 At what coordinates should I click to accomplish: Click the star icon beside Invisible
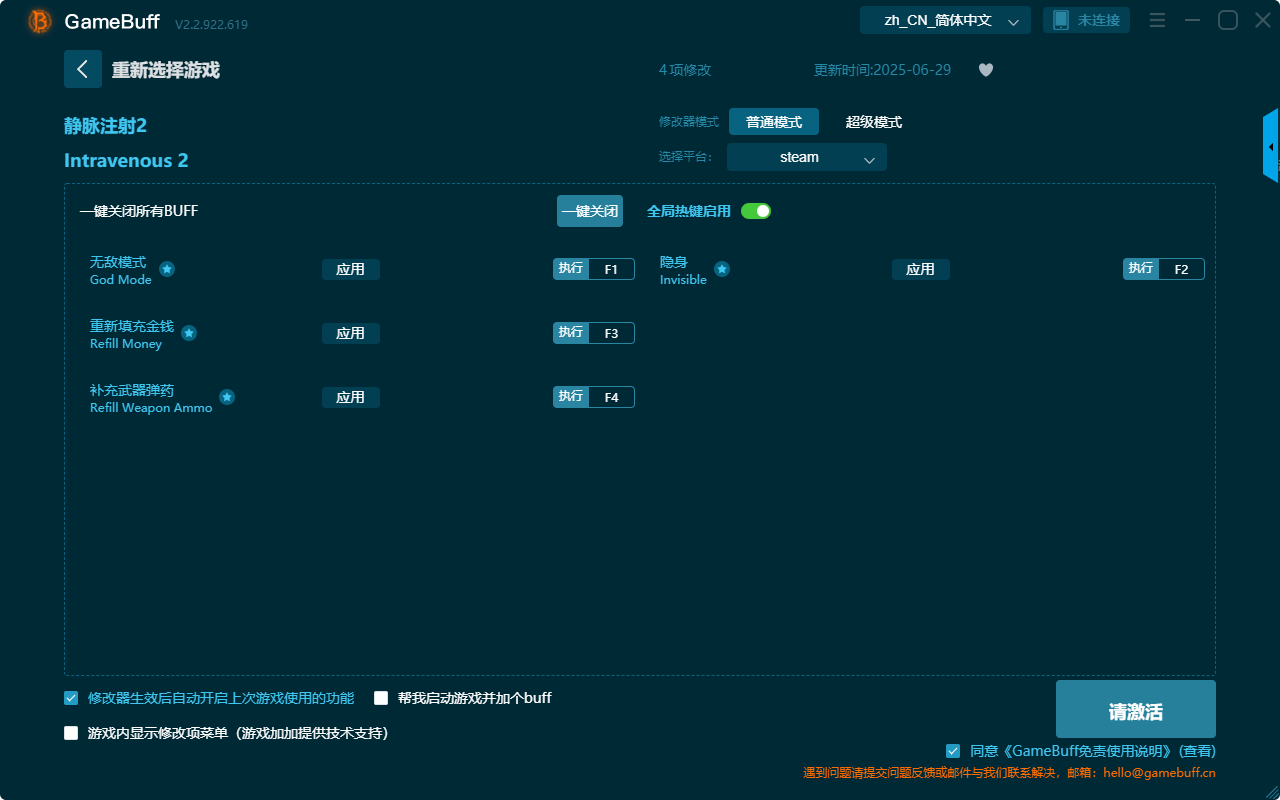[722, 269]
